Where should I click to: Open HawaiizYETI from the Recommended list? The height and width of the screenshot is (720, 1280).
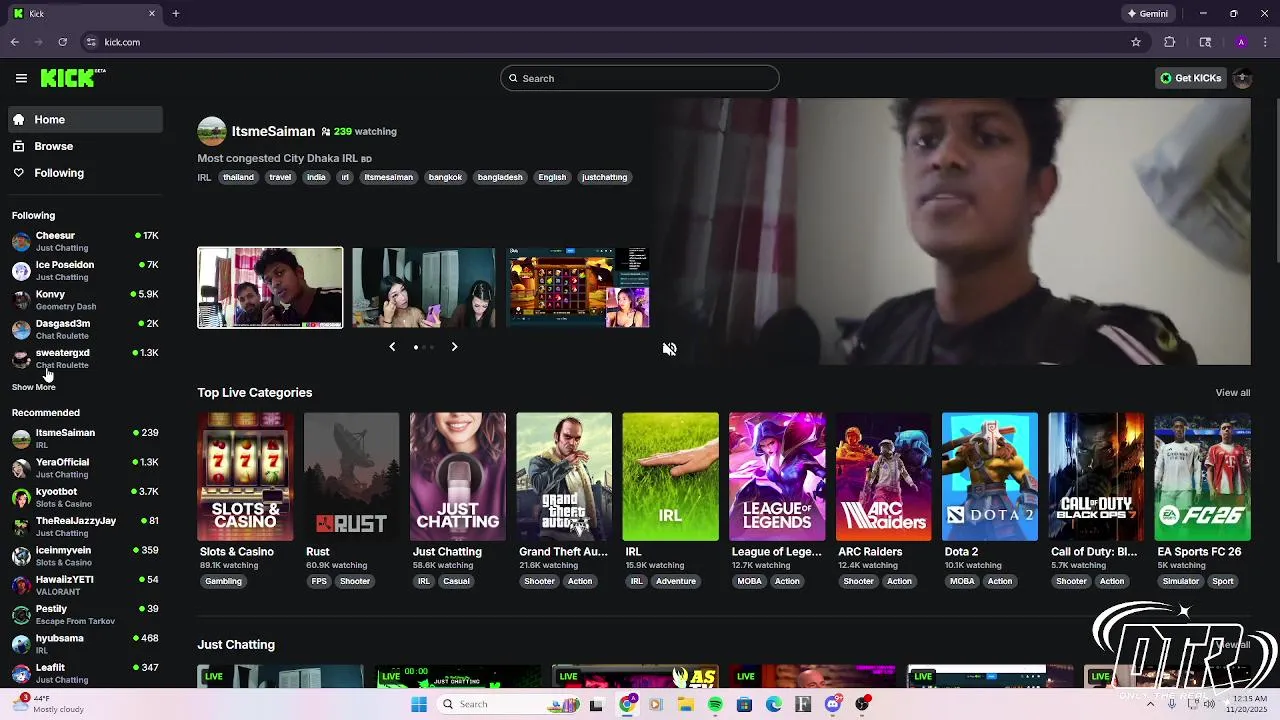click(86, 585)
